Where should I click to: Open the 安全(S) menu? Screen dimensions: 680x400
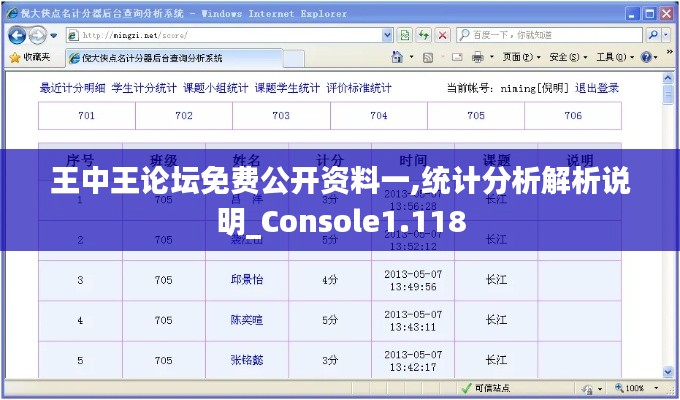click(568, 57)
